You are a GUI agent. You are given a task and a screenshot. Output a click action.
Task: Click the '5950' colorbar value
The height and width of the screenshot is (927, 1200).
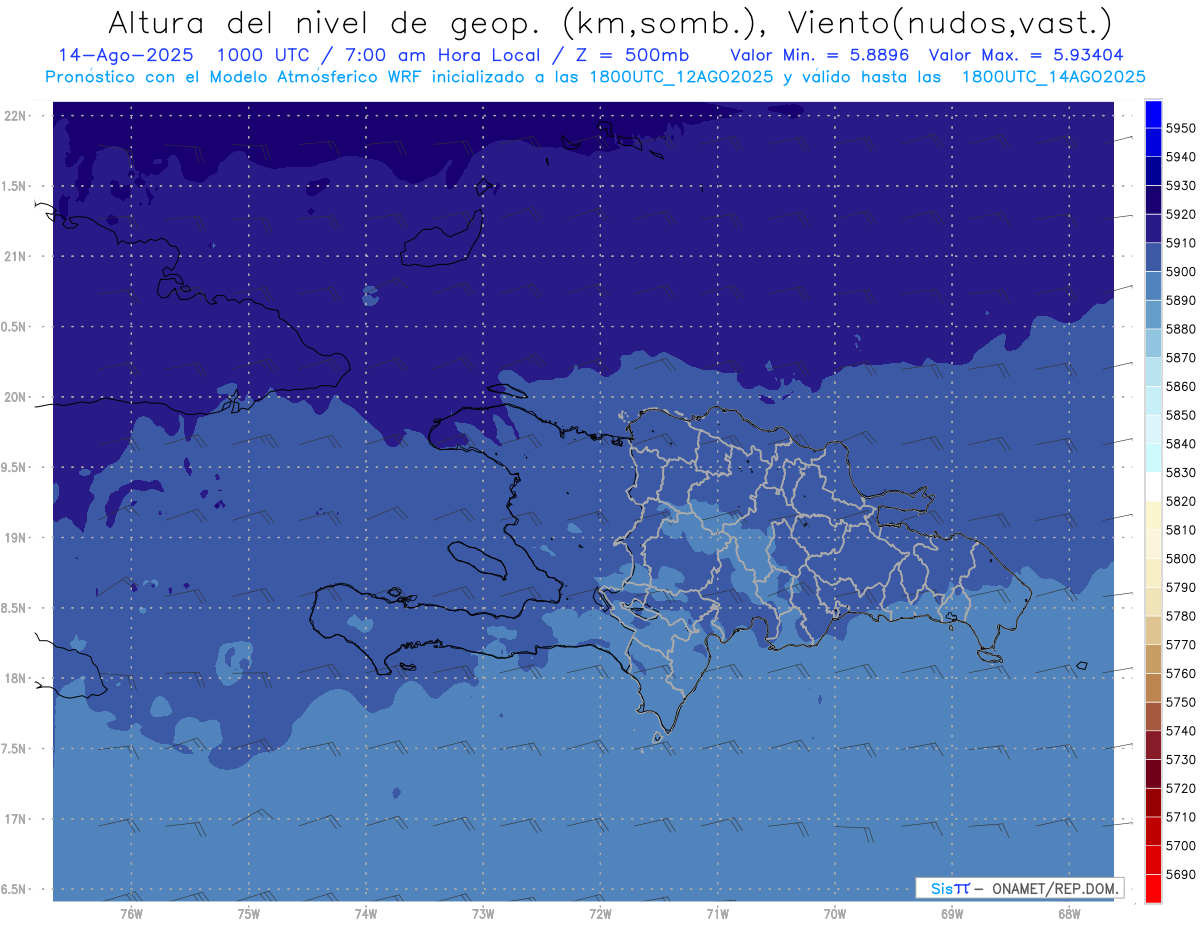pos(1181,128)
